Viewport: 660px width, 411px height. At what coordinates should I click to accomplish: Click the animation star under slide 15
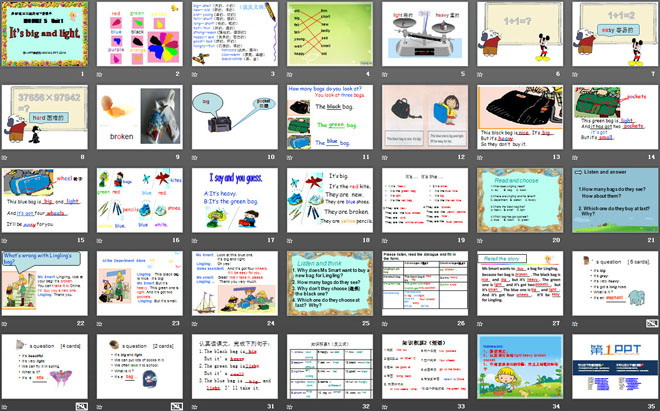(5, 241)
